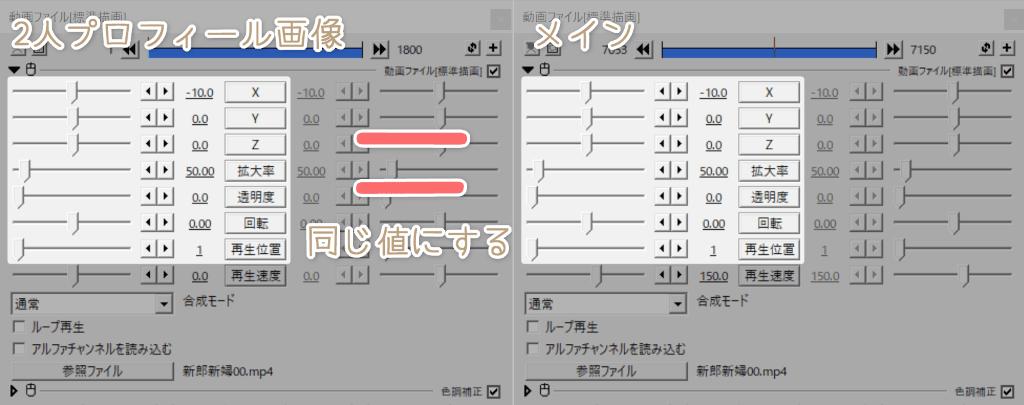Click 拡大率 value 50.00 field, メイン window
This screenshot has height=405, width=1024.
coord(714,171)
